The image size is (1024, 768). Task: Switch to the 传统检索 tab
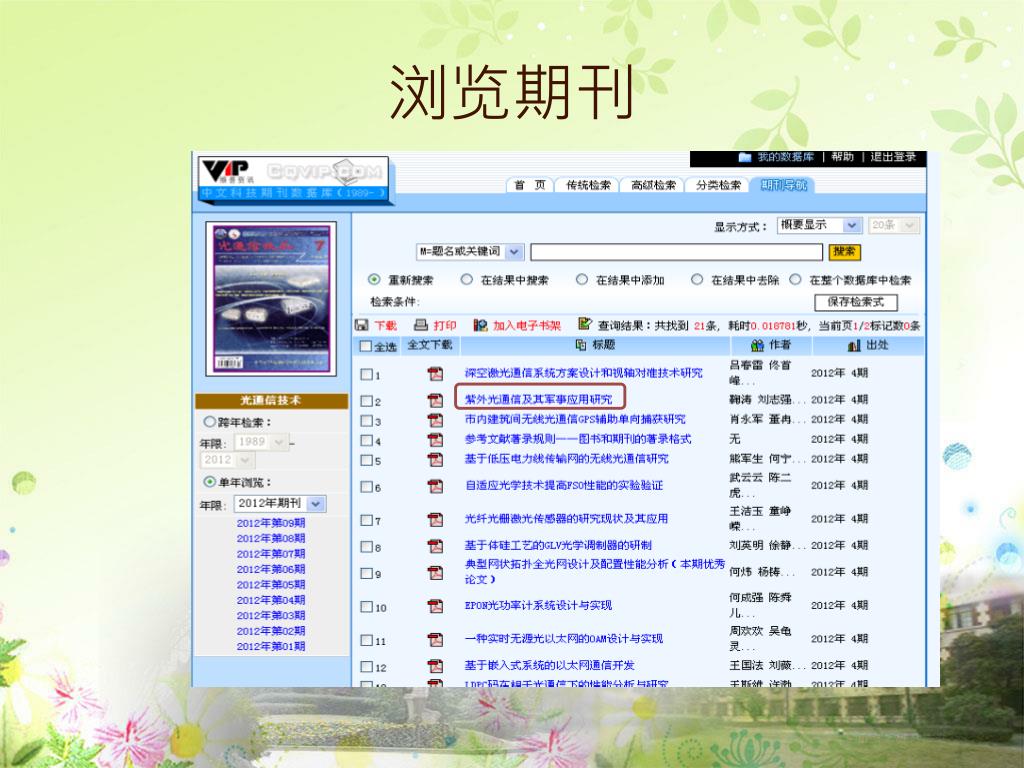(588, 185)
